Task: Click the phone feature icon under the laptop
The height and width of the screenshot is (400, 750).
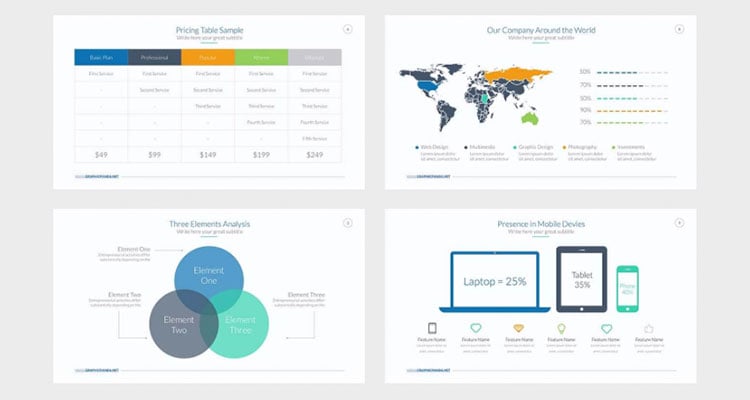Action: [x=432, y=328]
